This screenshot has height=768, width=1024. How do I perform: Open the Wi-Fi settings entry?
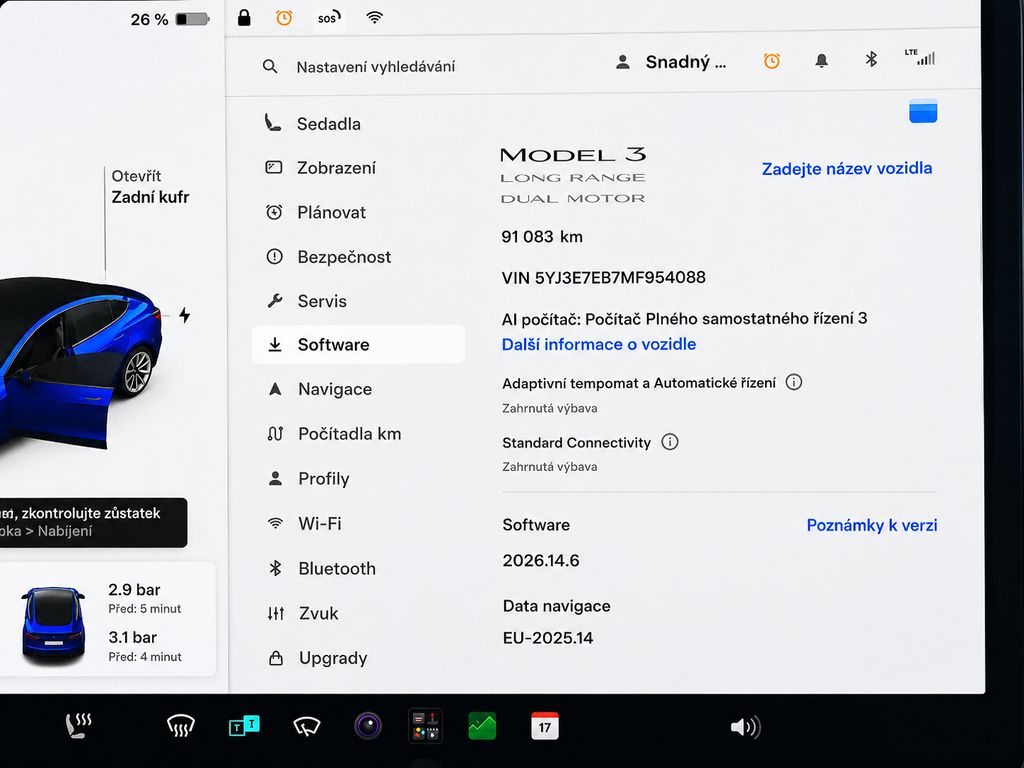coord(358,523)
